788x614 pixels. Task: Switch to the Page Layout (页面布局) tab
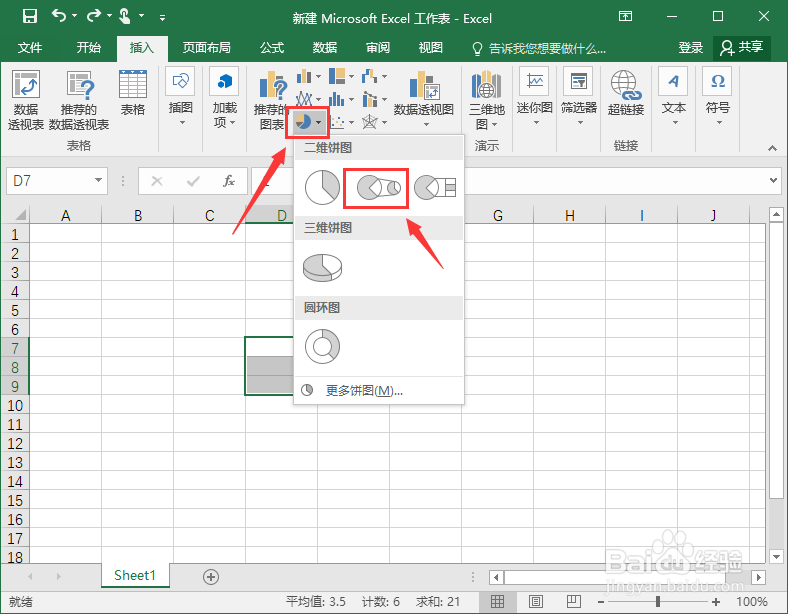click(x=206, y=48)
